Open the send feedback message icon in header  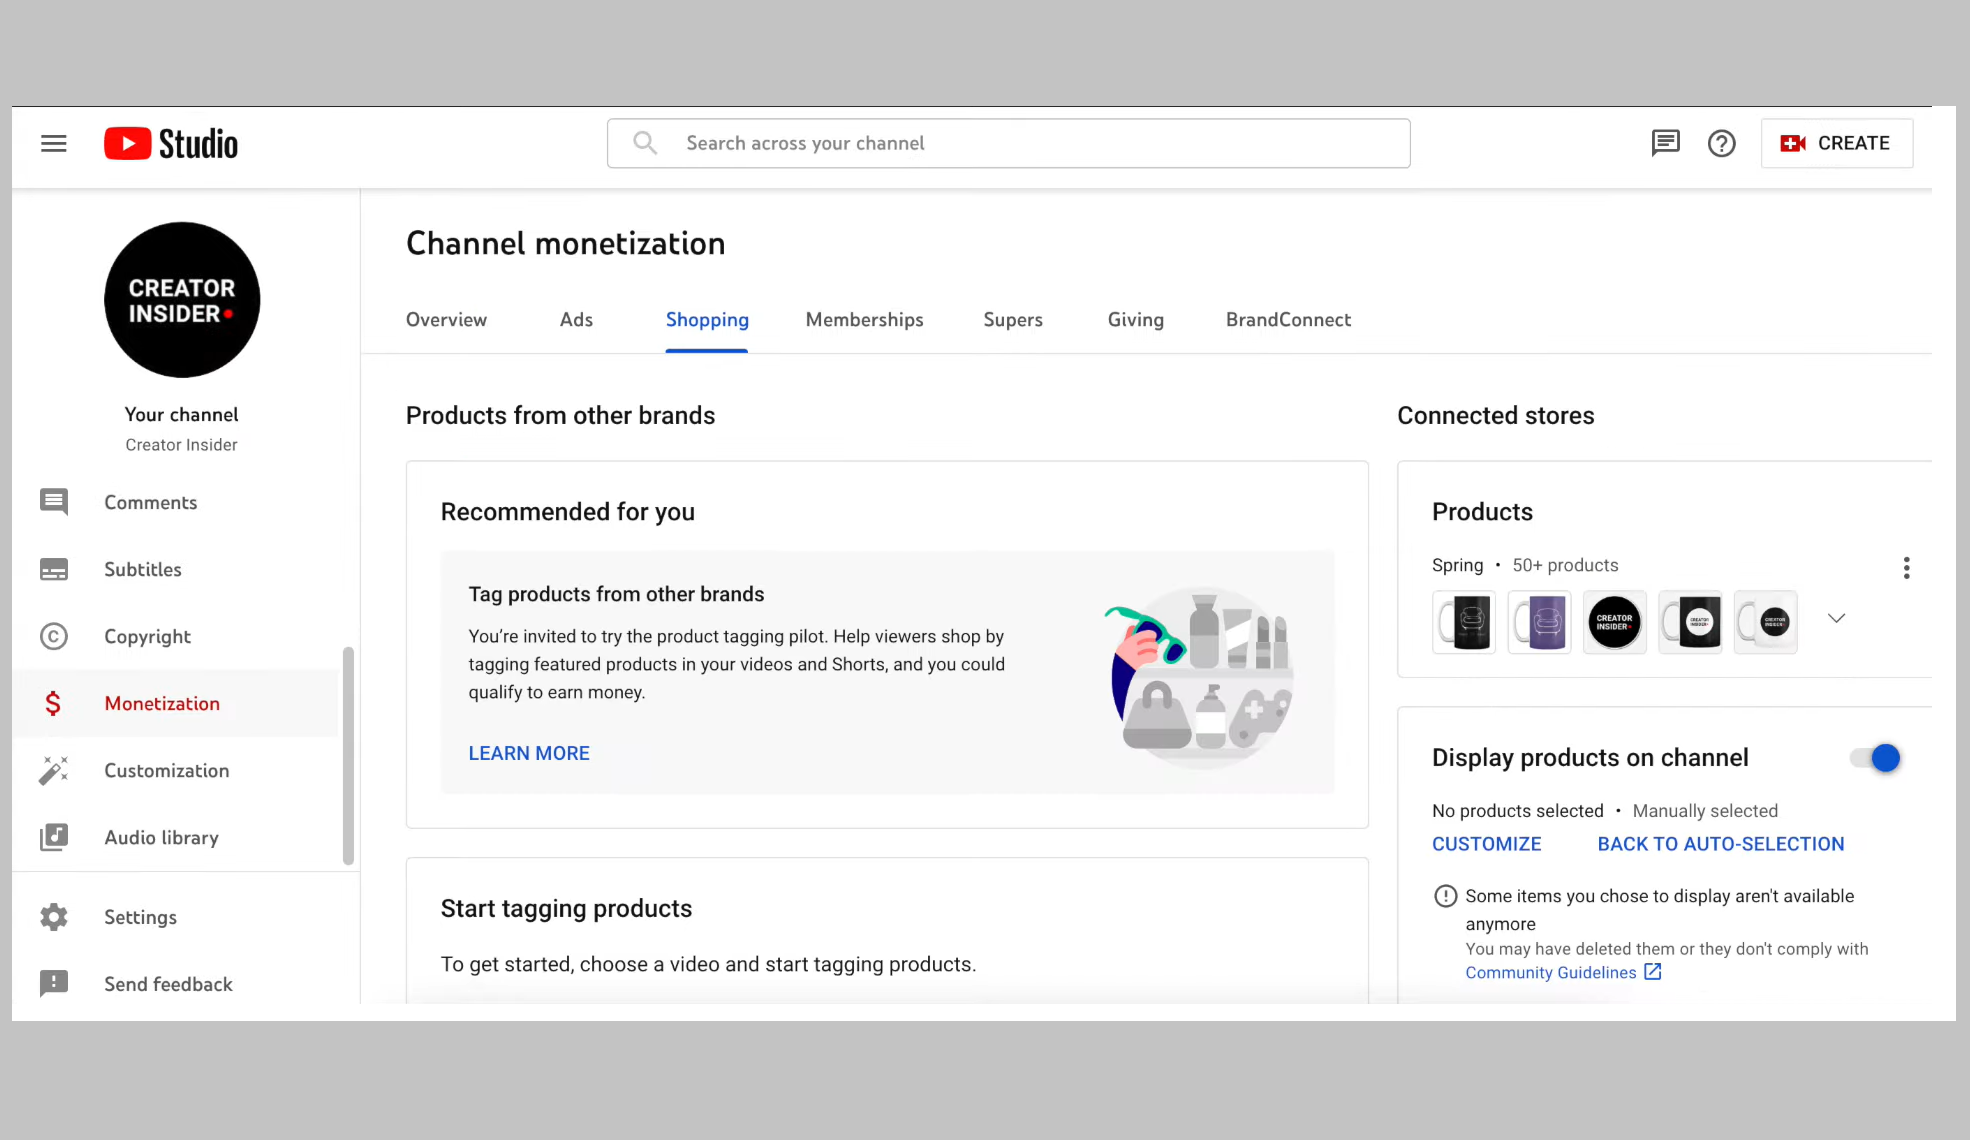1665,143
